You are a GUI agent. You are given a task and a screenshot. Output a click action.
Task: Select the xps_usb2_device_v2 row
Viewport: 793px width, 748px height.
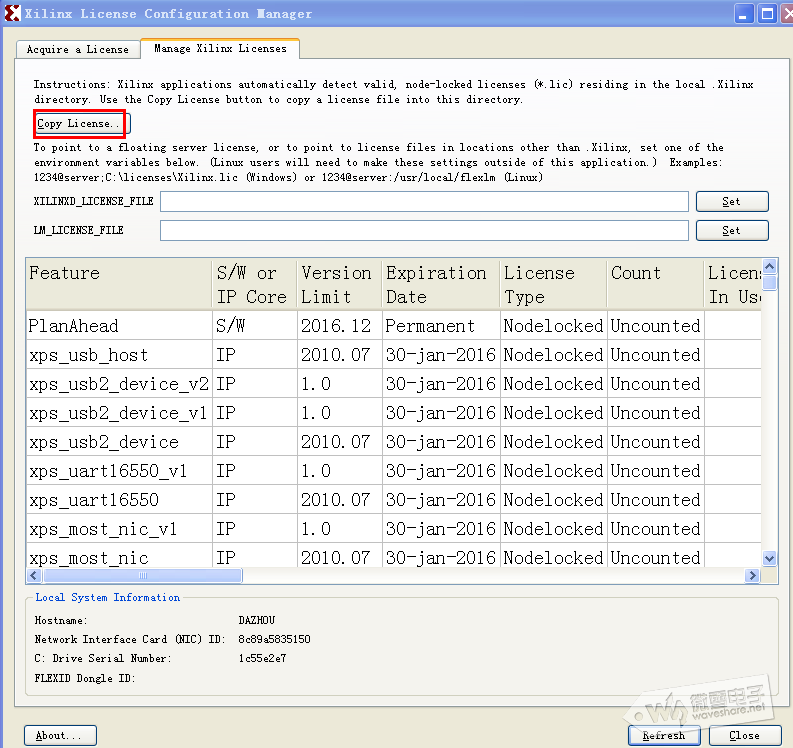[x=393, y=384]
